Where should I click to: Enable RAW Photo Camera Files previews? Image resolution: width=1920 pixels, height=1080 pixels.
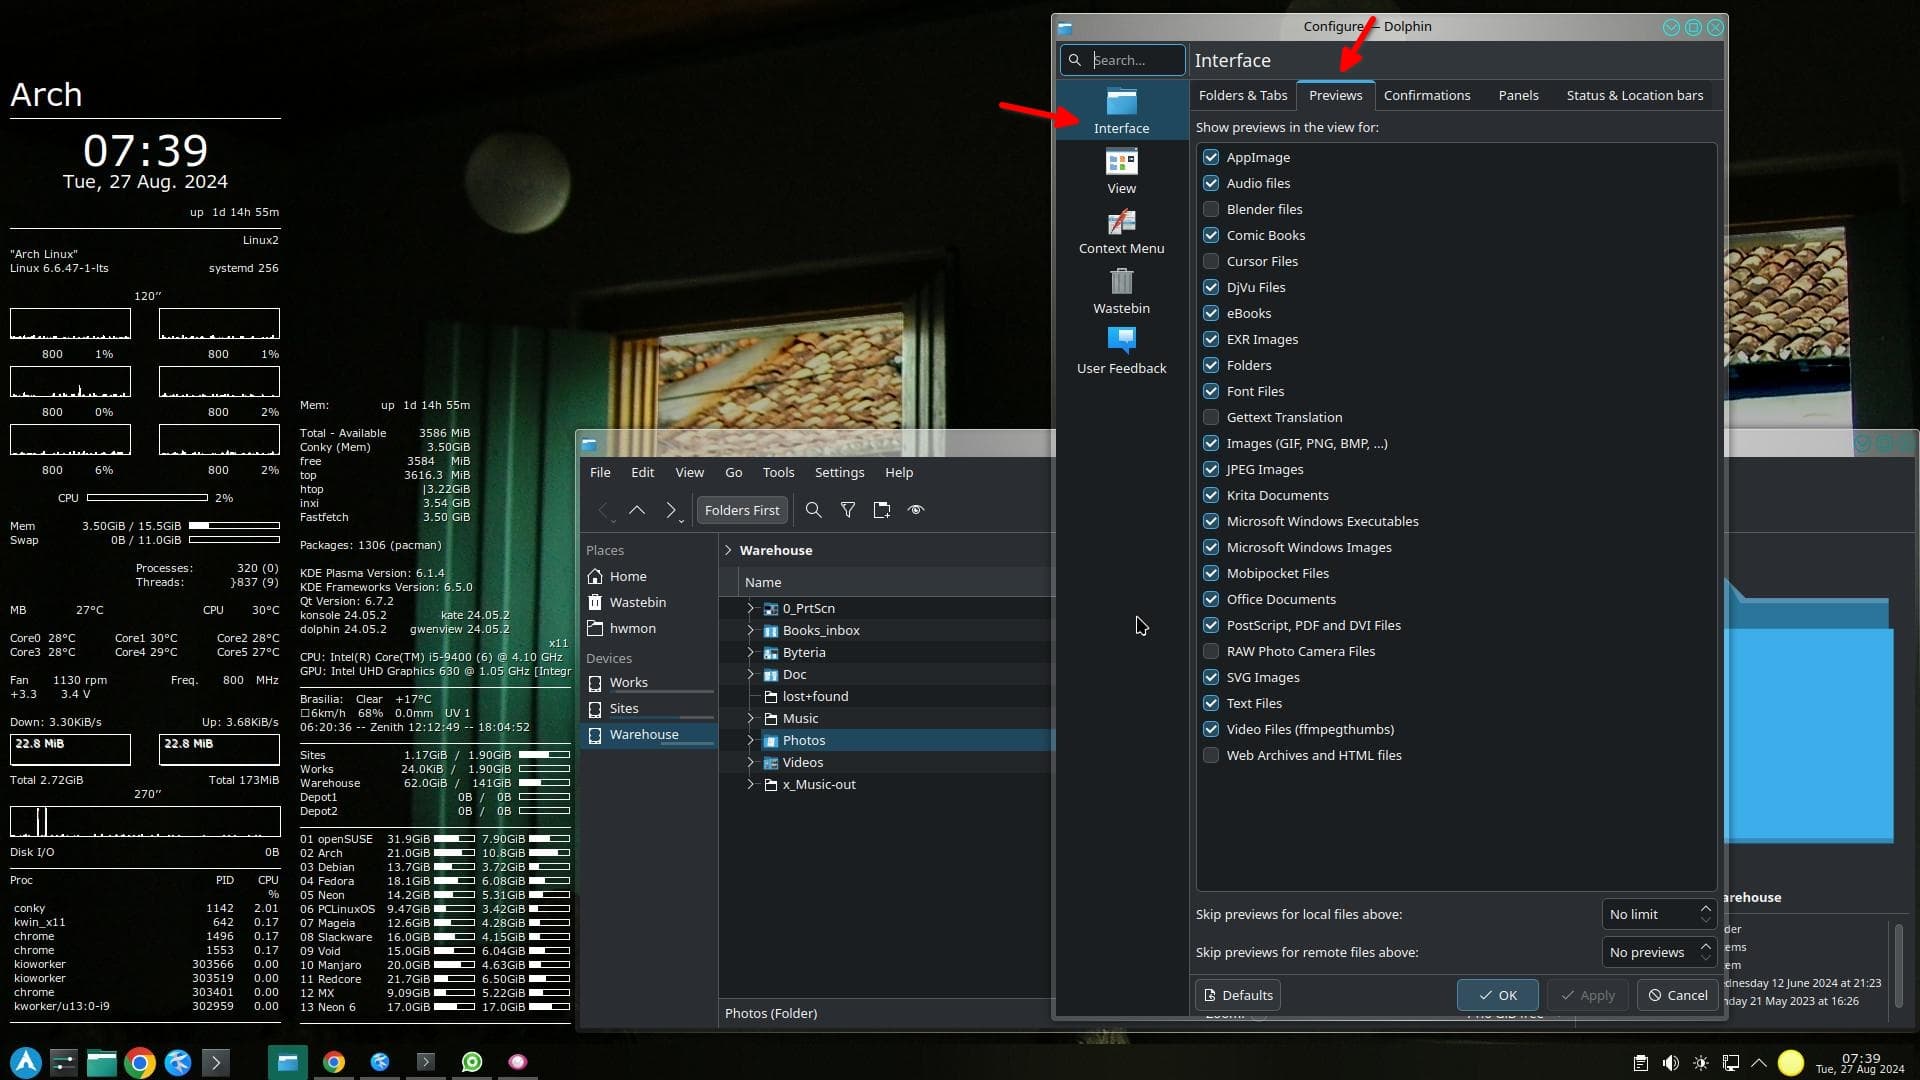coord(1211,651)
